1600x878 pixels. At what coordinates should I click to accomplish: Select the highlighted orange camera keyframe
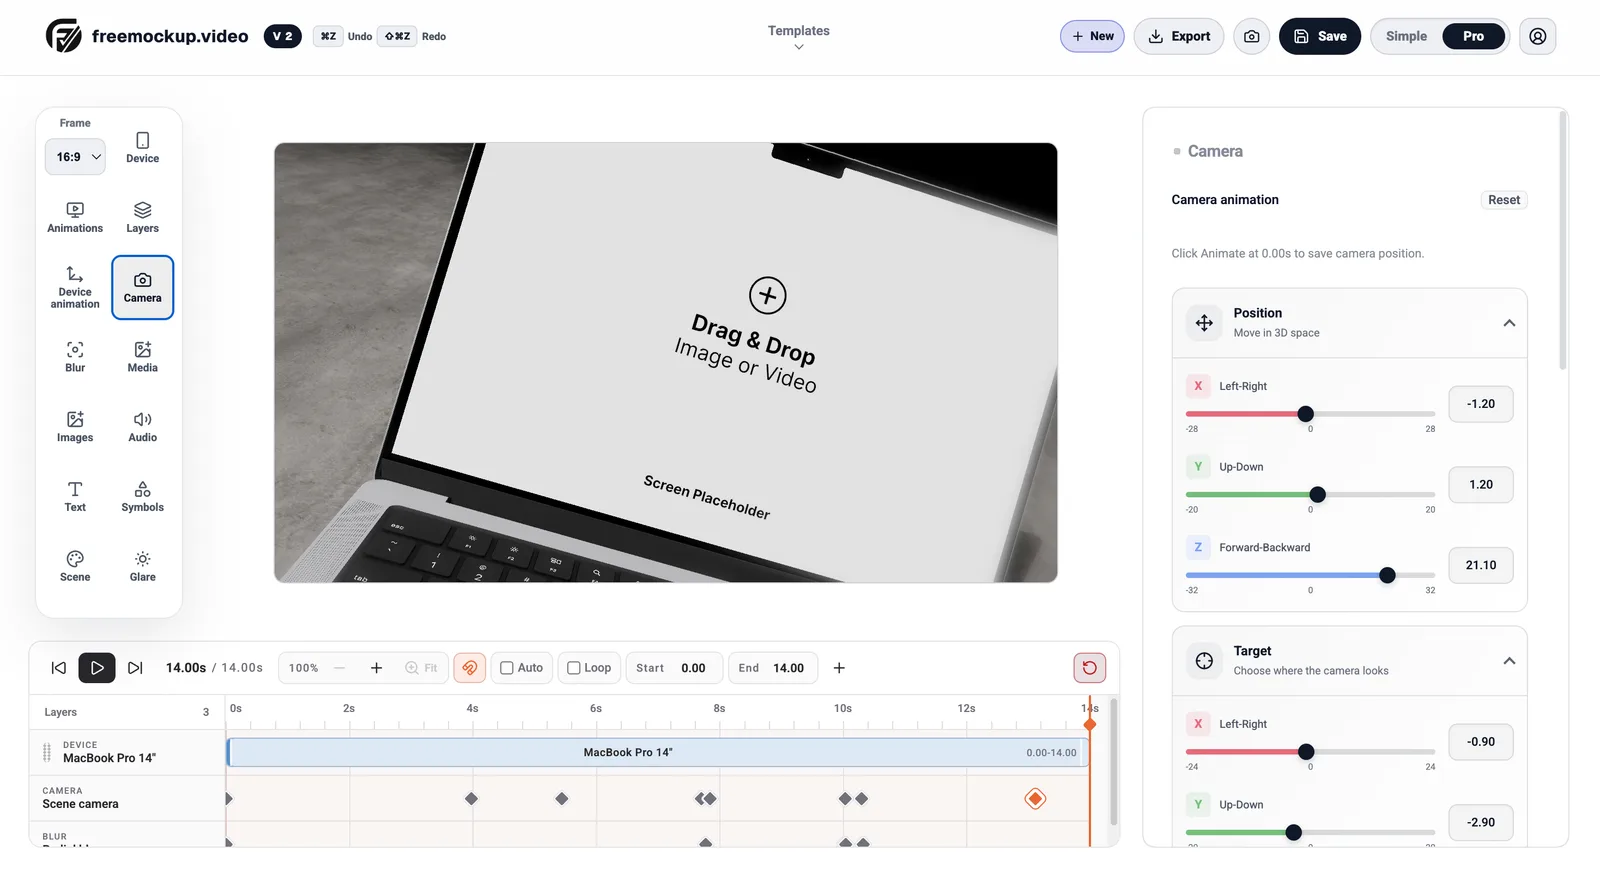(x=1035, y=799)
